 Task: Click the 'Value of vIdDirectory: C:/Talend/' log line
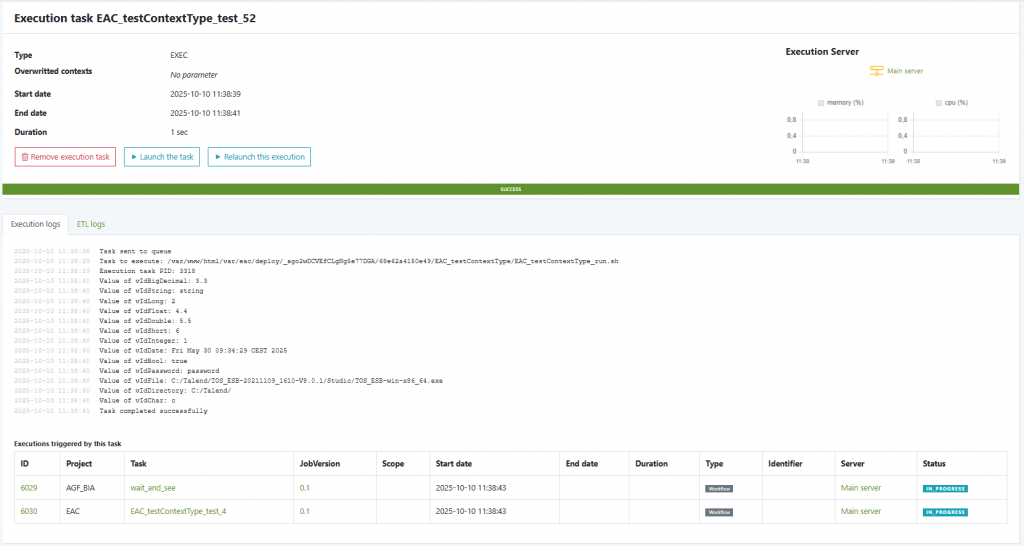(165, 391)
